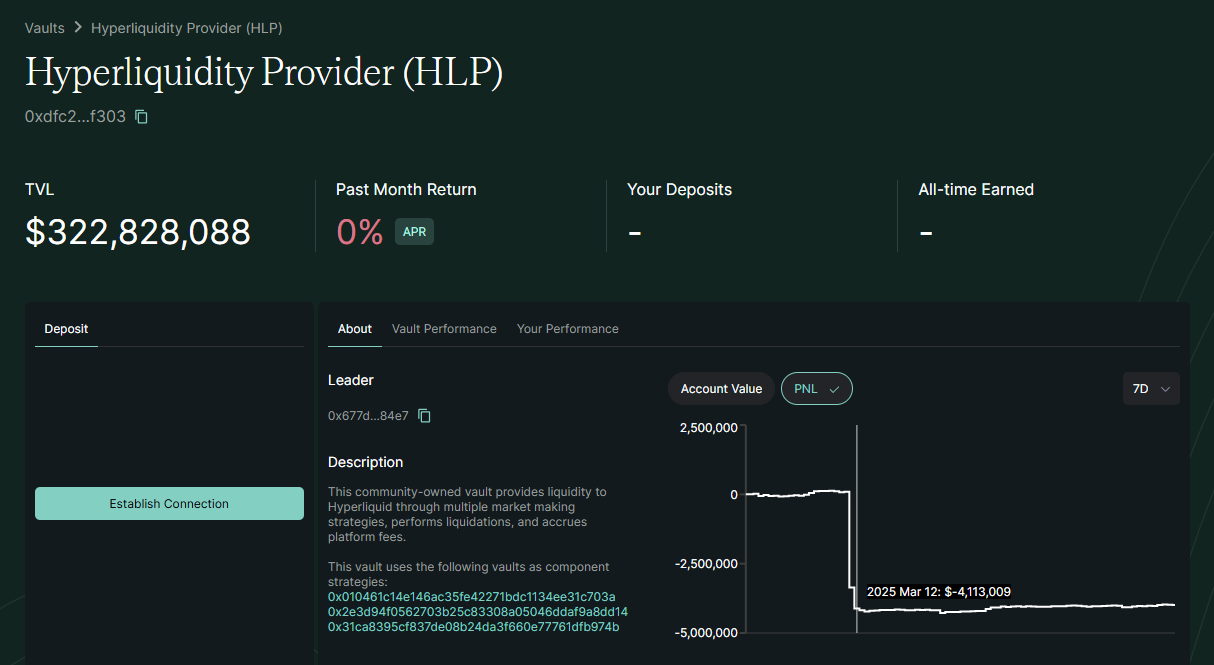Screen dimensions: 1214x665
Task: Click the checkmark icon in PNL chip
Action: (834, 389)
